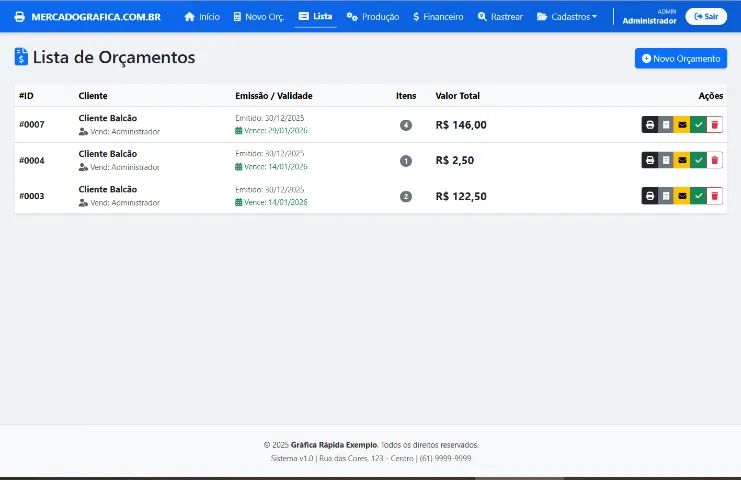Expand the Cadastros dropdown menu
Image resolution: width=741 pixels, height=480 pixels.
[x=567, y=17]
